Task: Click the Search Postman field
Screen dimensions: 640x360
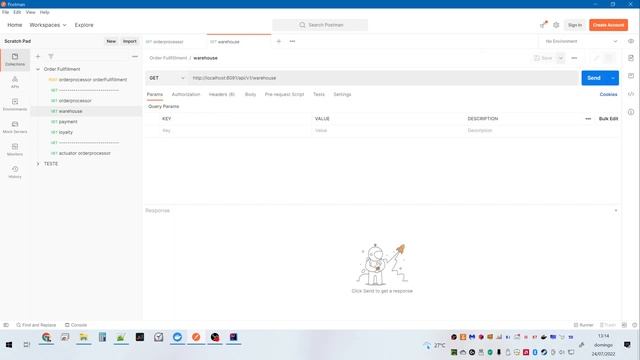Action: 320,25
